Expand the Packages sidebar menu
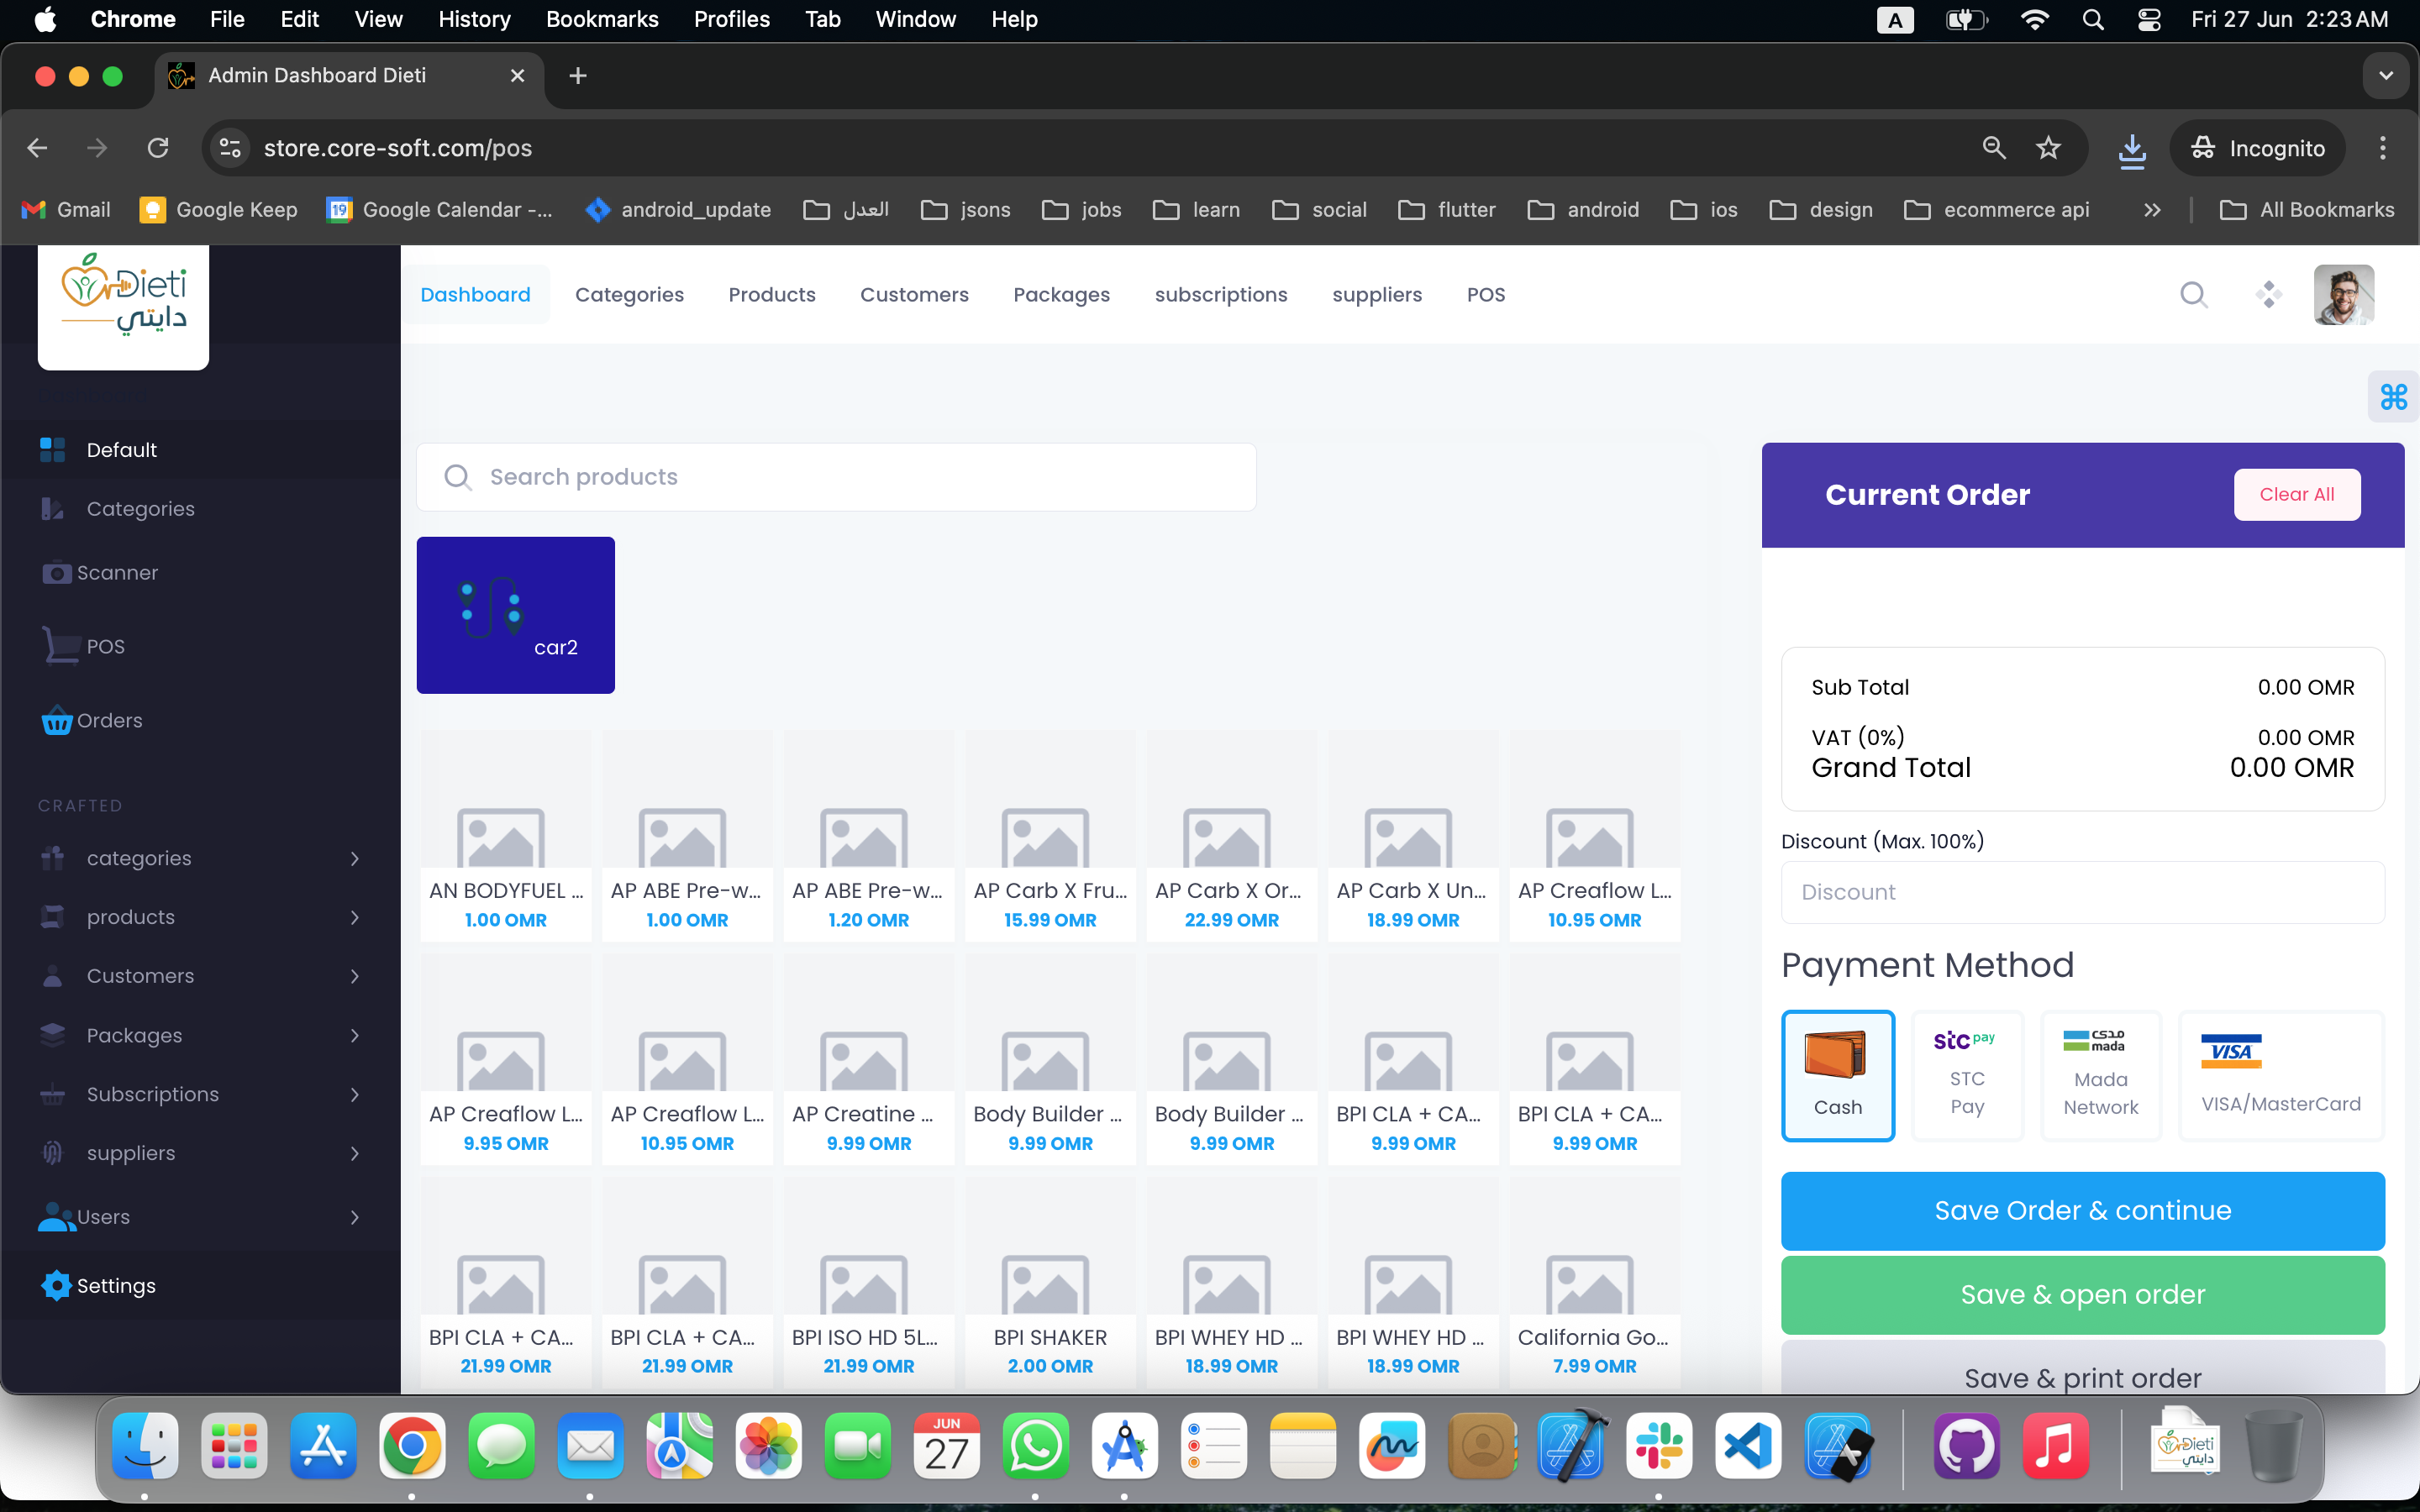2420x1512 pixels. click(200, 1035)
